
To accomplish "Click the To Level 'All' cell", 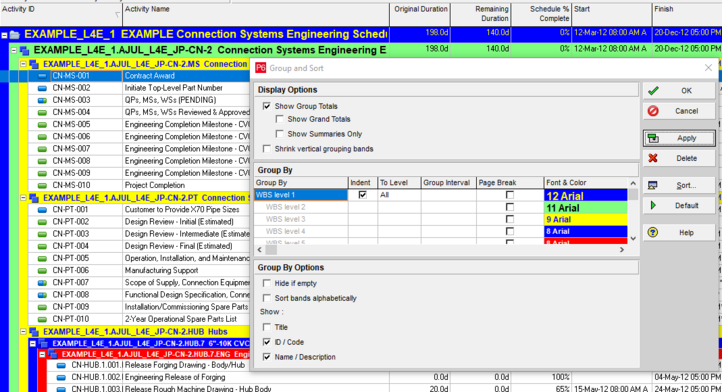I will [399, 195].
